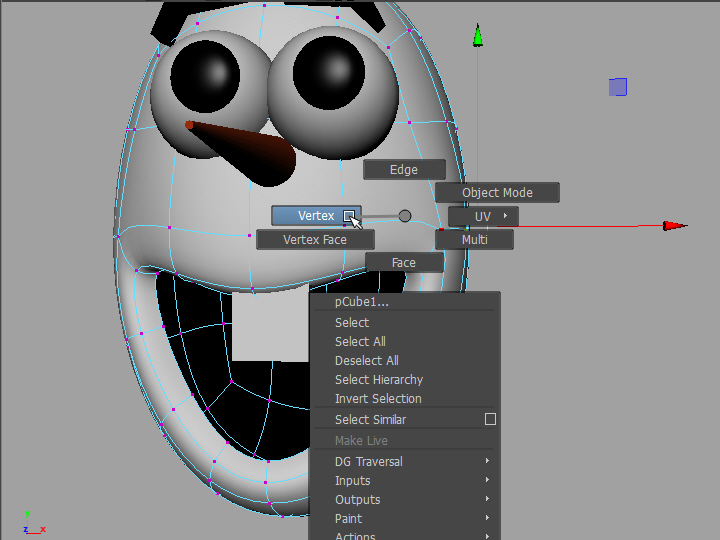Viewport: 720px width, 540px height.
Task: Click pCube1... in the context menu
Action: 362,302
